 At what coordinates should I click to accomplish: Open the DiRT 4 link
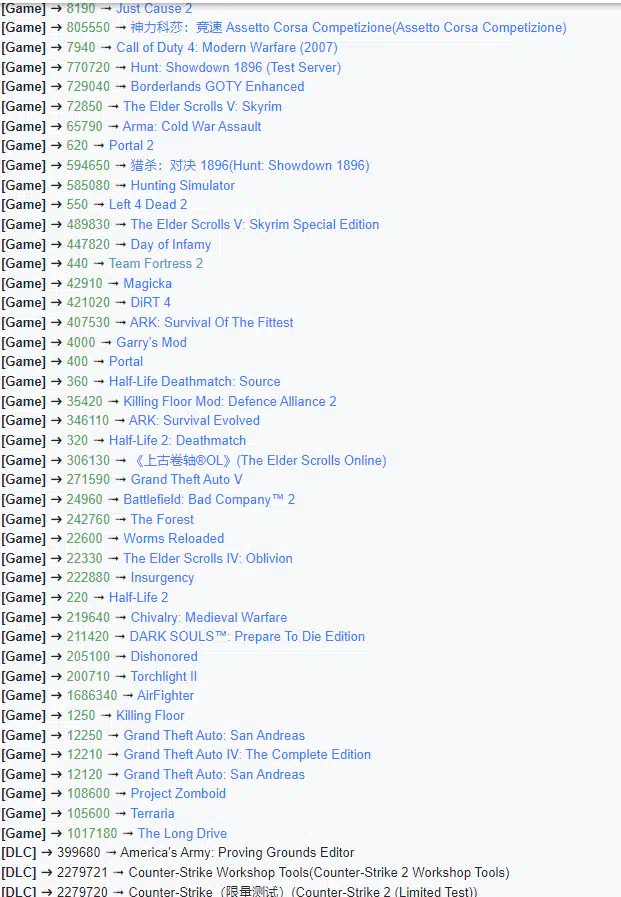pyautogui.click(x=150, y=302)
